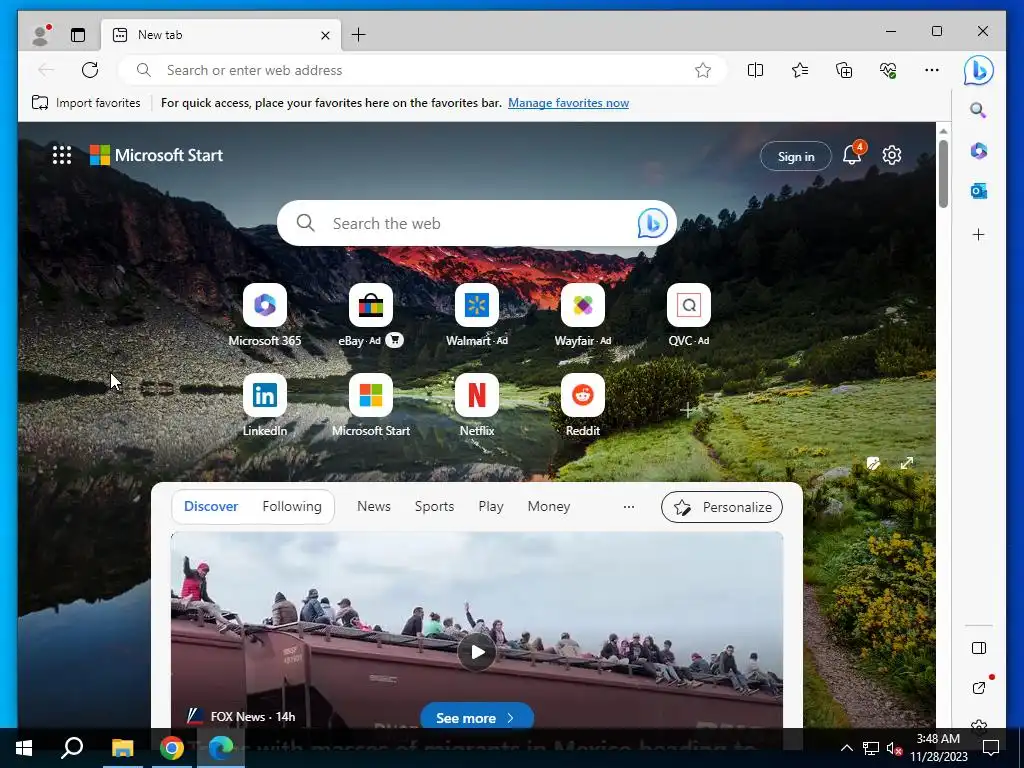This screenshot has width=1024, height=768.
Task: Switch to the Play tab
Action: pyautogui.click(x=490, y=506)
